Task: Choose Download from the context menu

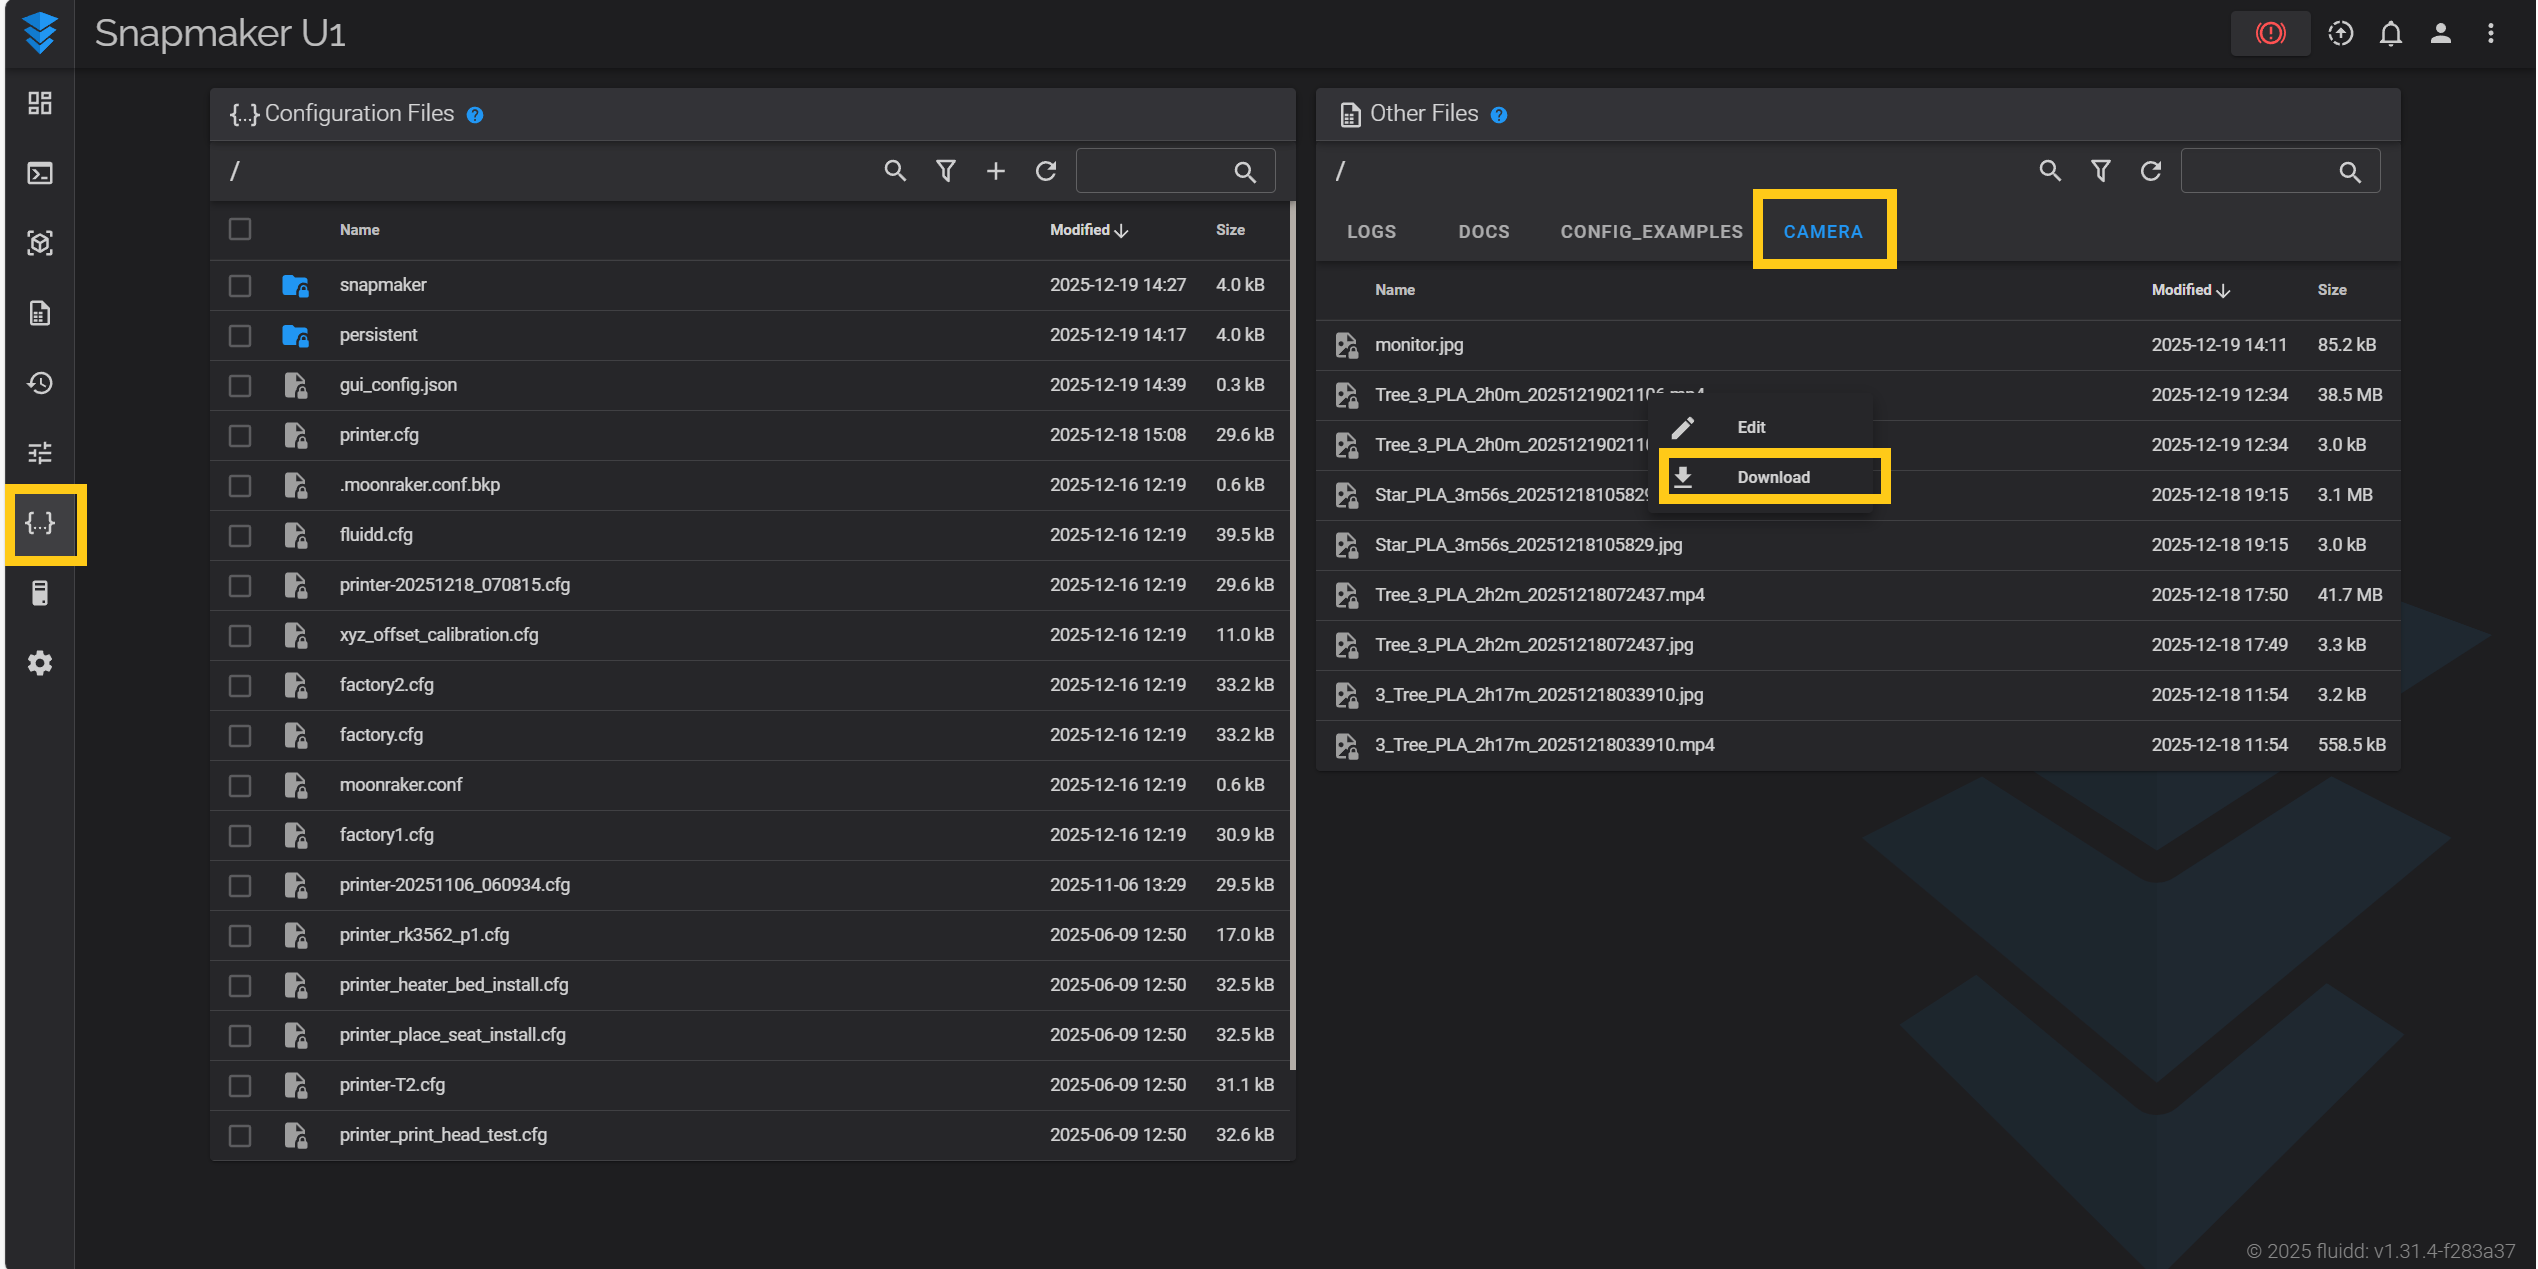Action: (1772, 477)
